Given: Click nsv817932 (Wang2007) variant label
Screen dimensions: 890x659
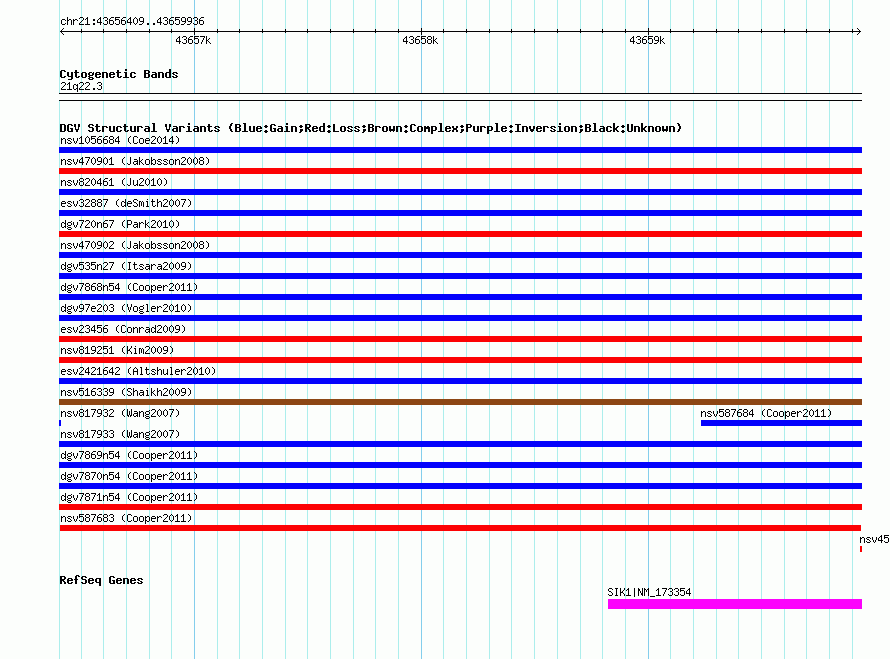Looking at the screenshot, I should pyautogui.click(x=120, y=413).
